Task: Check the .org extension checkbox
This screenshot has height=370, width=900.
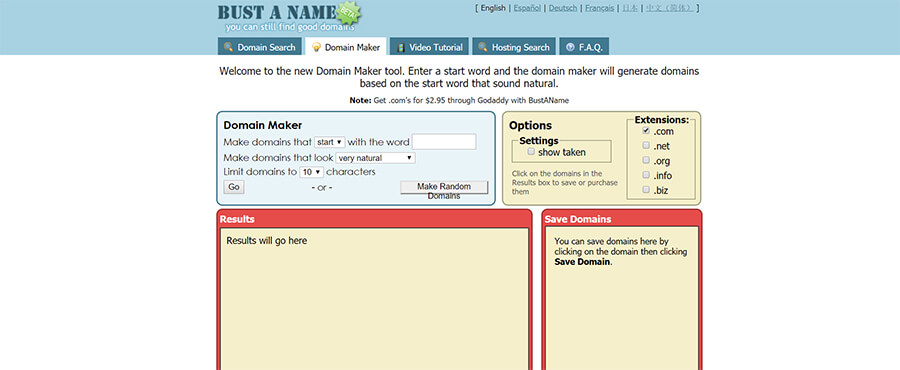Action: point(646,160)
